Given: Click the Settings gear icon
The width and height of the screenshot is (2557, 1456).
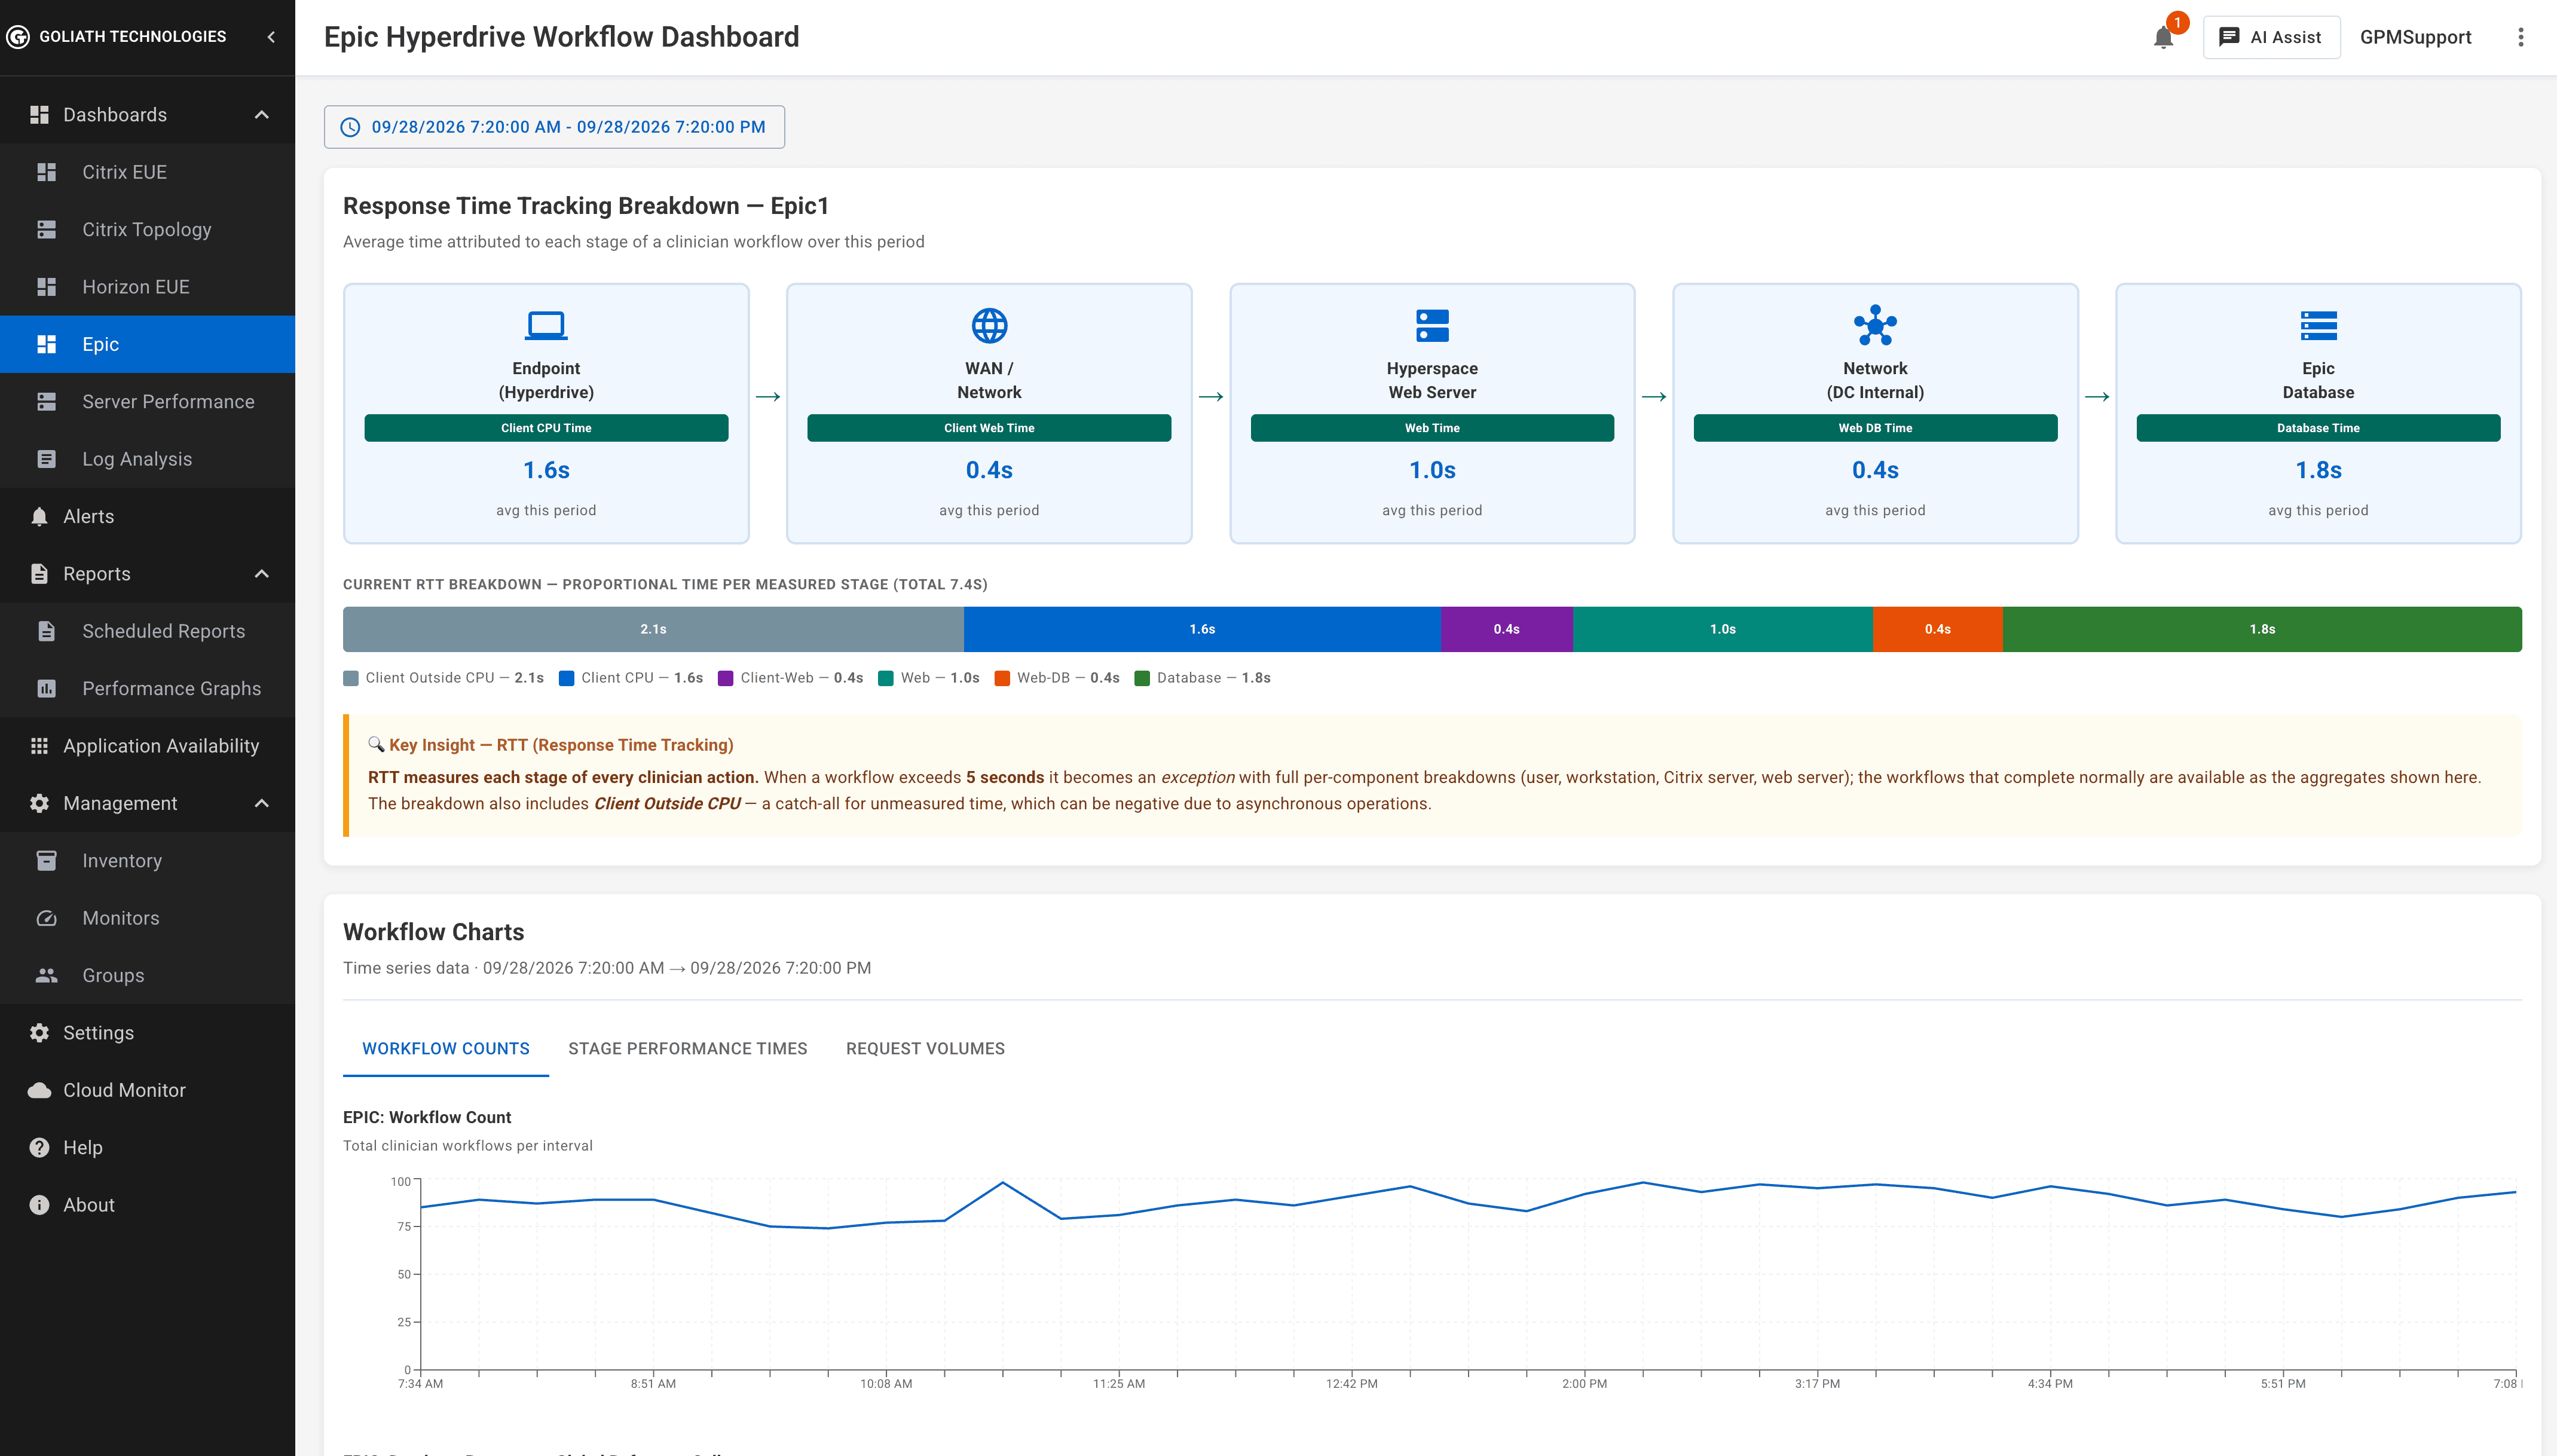Looking at the screenshot, I should pyautogui.click(x=39, y=1033).
